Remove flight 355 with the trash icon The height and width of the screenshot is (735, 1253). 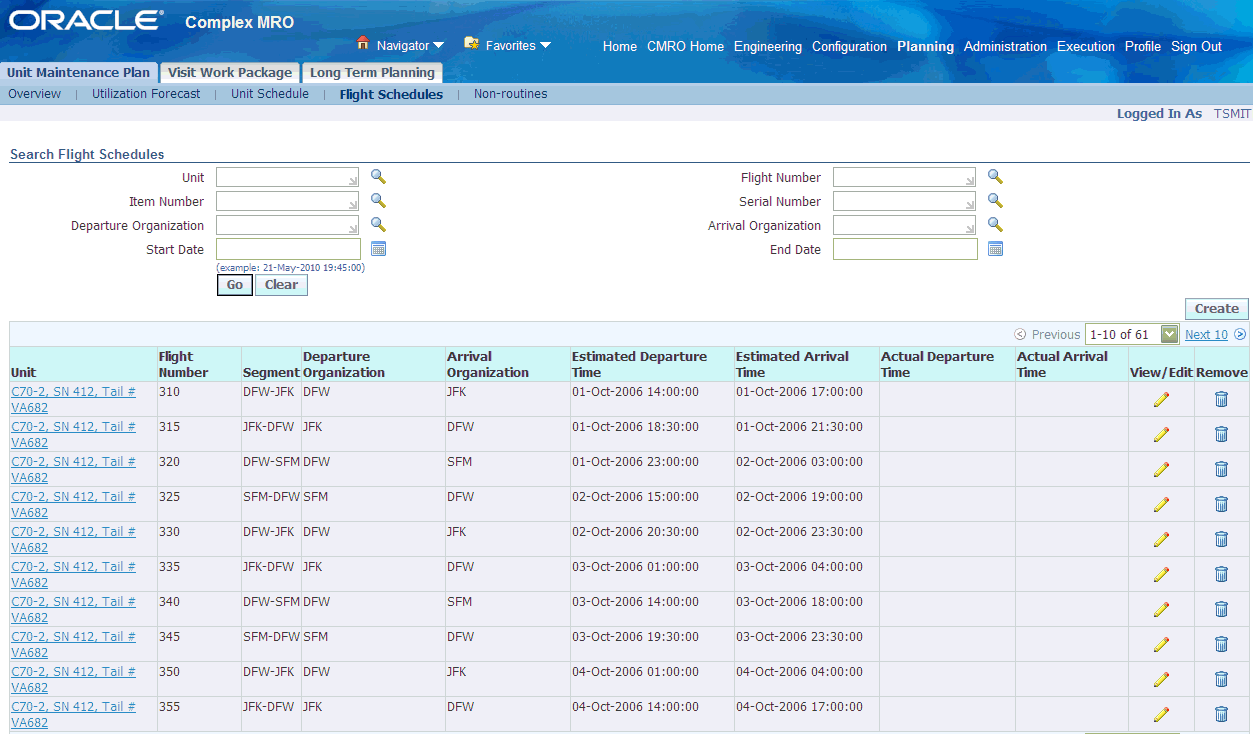click(x=1221, y=714)
